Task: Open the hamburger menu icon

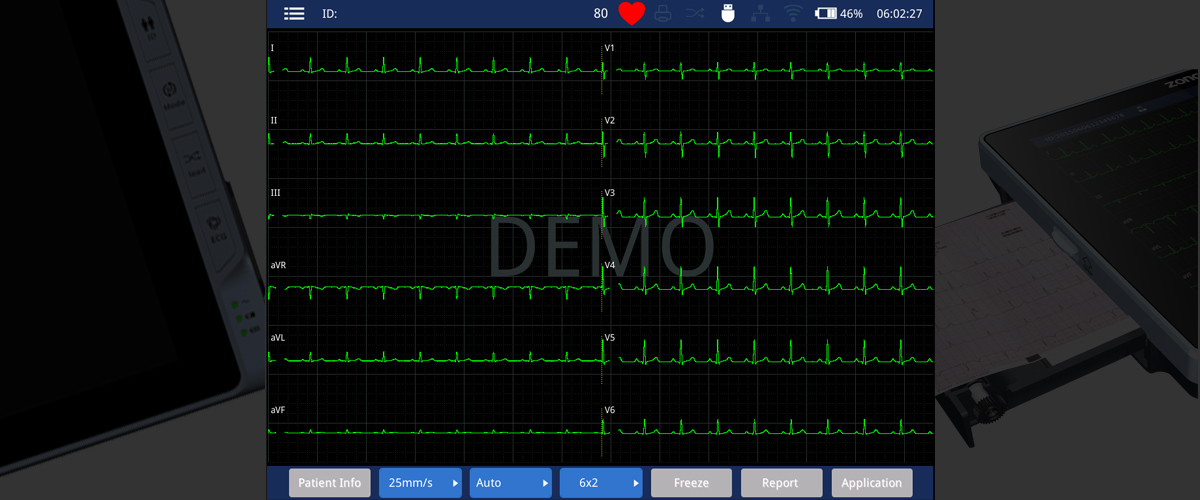Action: [294, 13]
